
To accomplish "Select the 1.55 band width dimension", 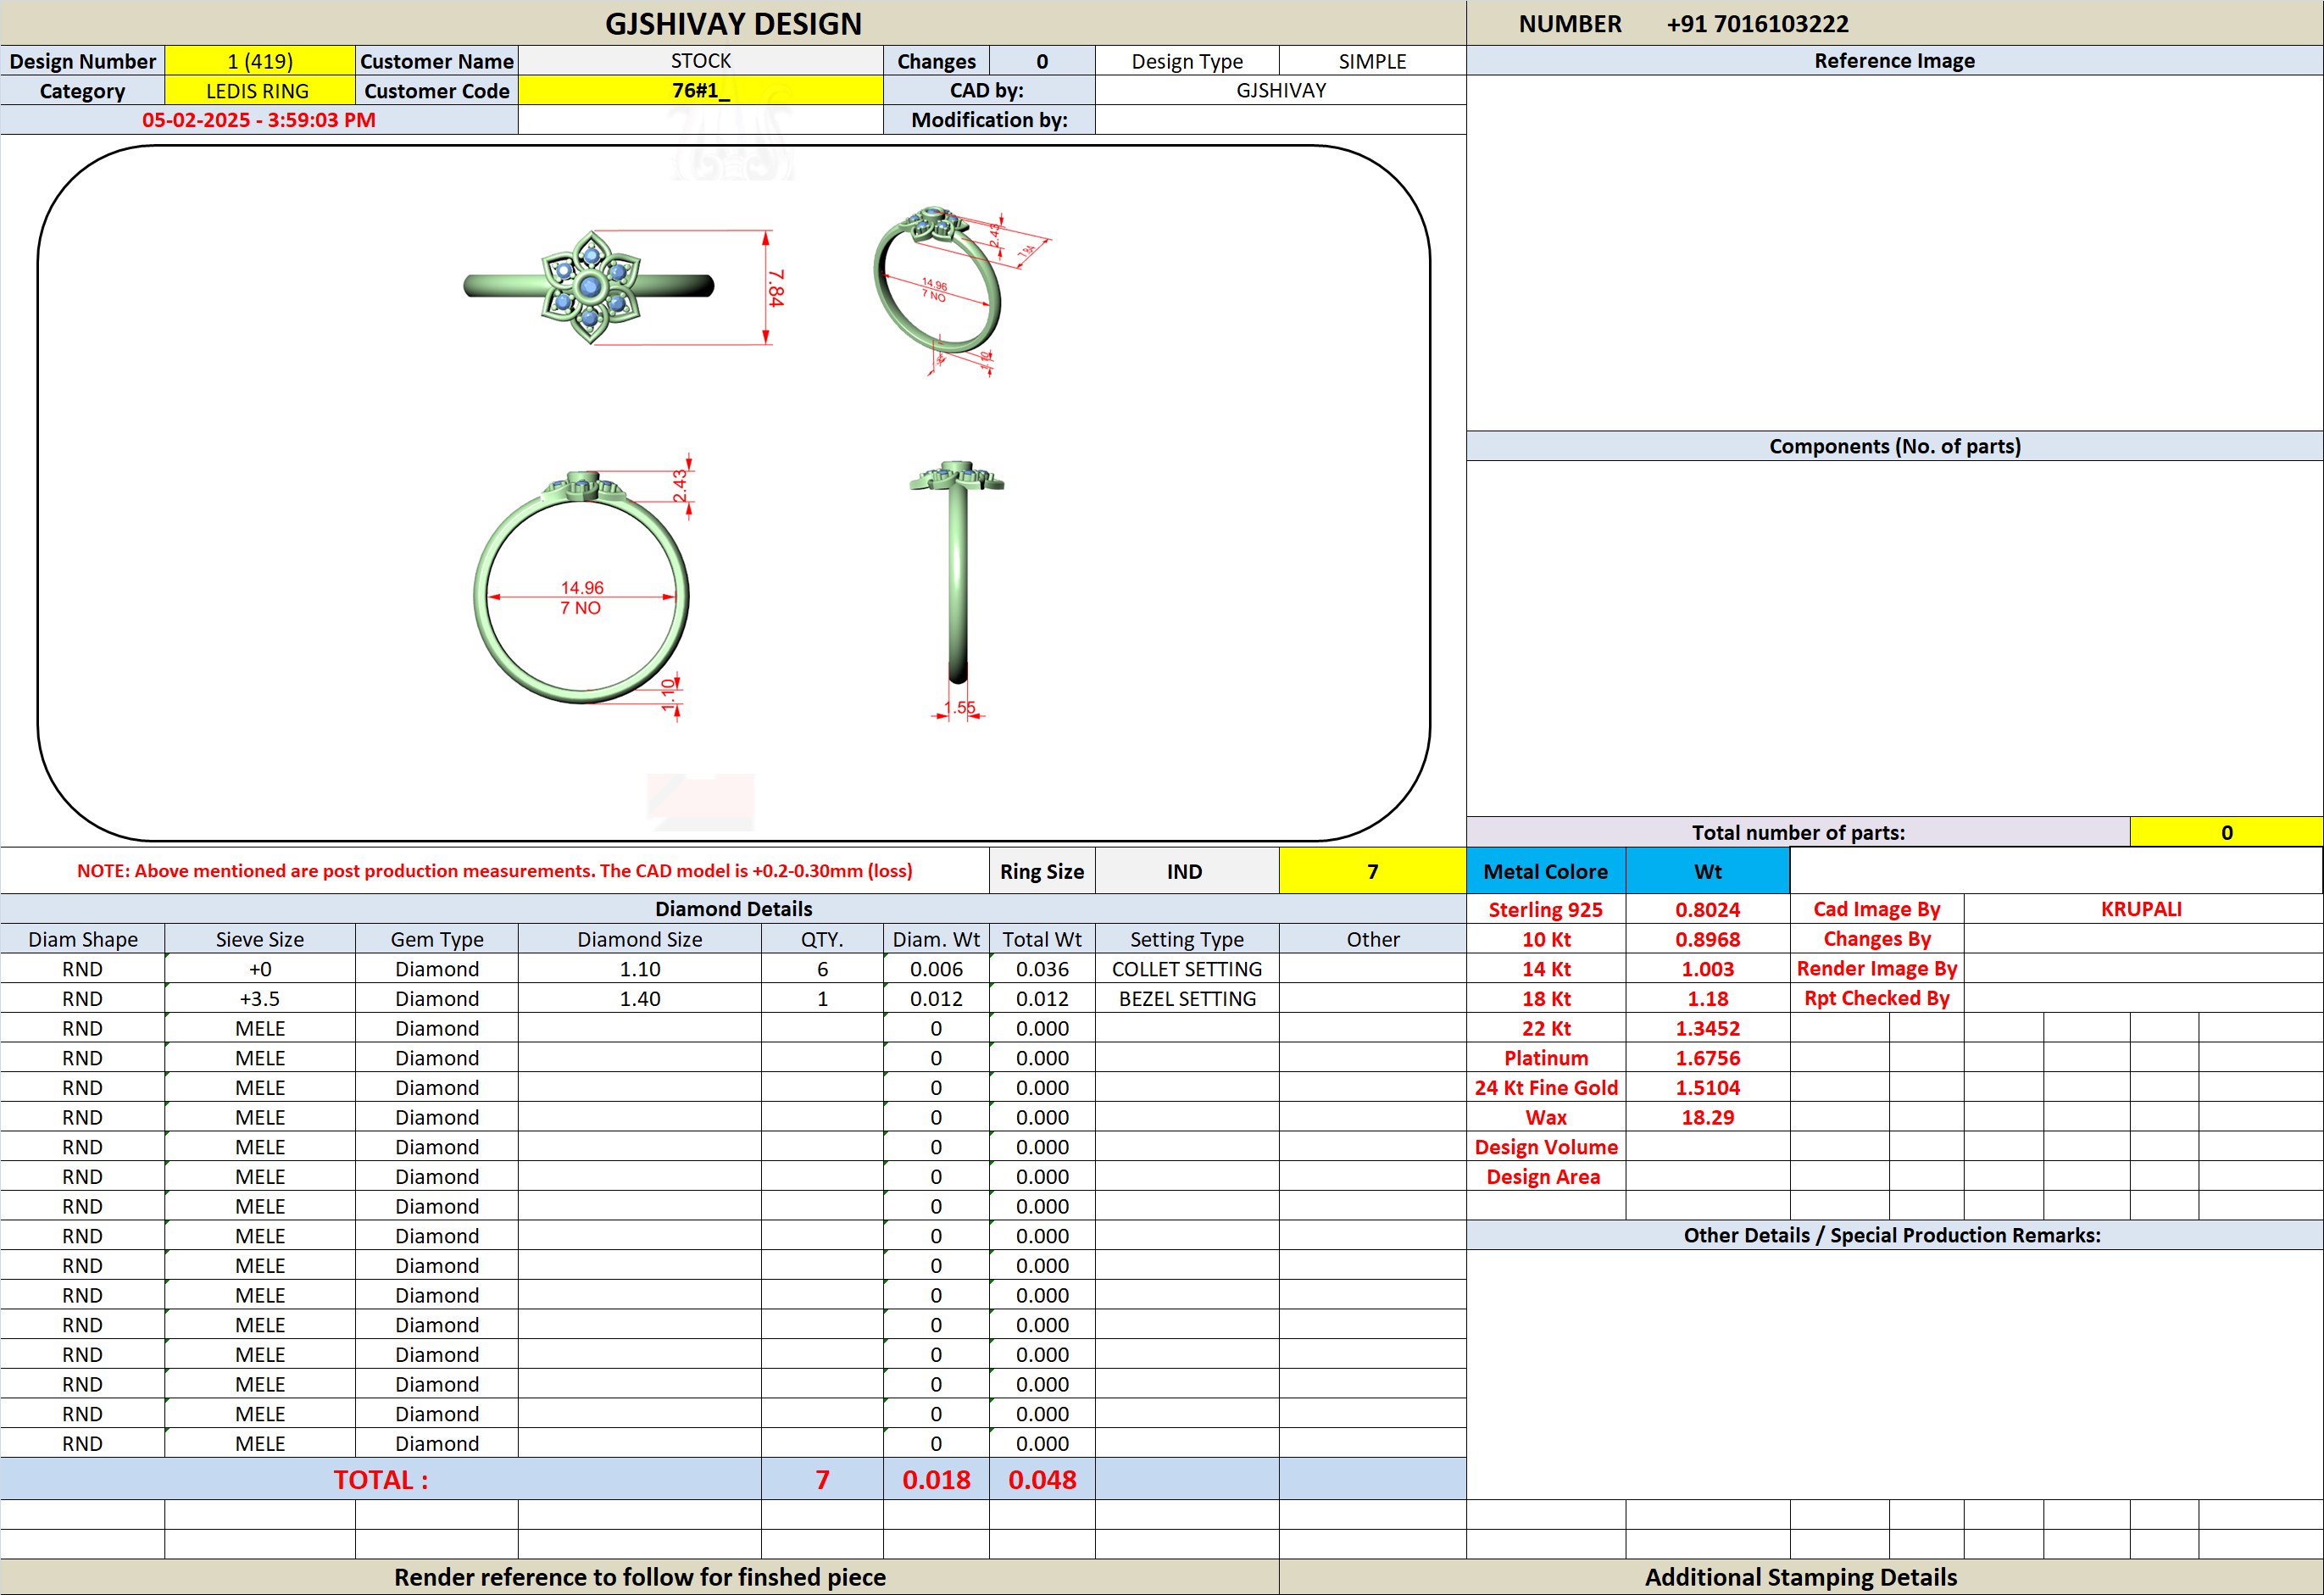I will 959,707.
